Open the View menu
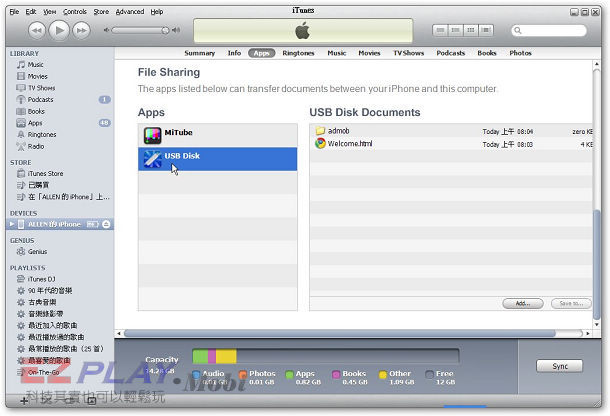610x416 pixels. [x=49, y=12]
